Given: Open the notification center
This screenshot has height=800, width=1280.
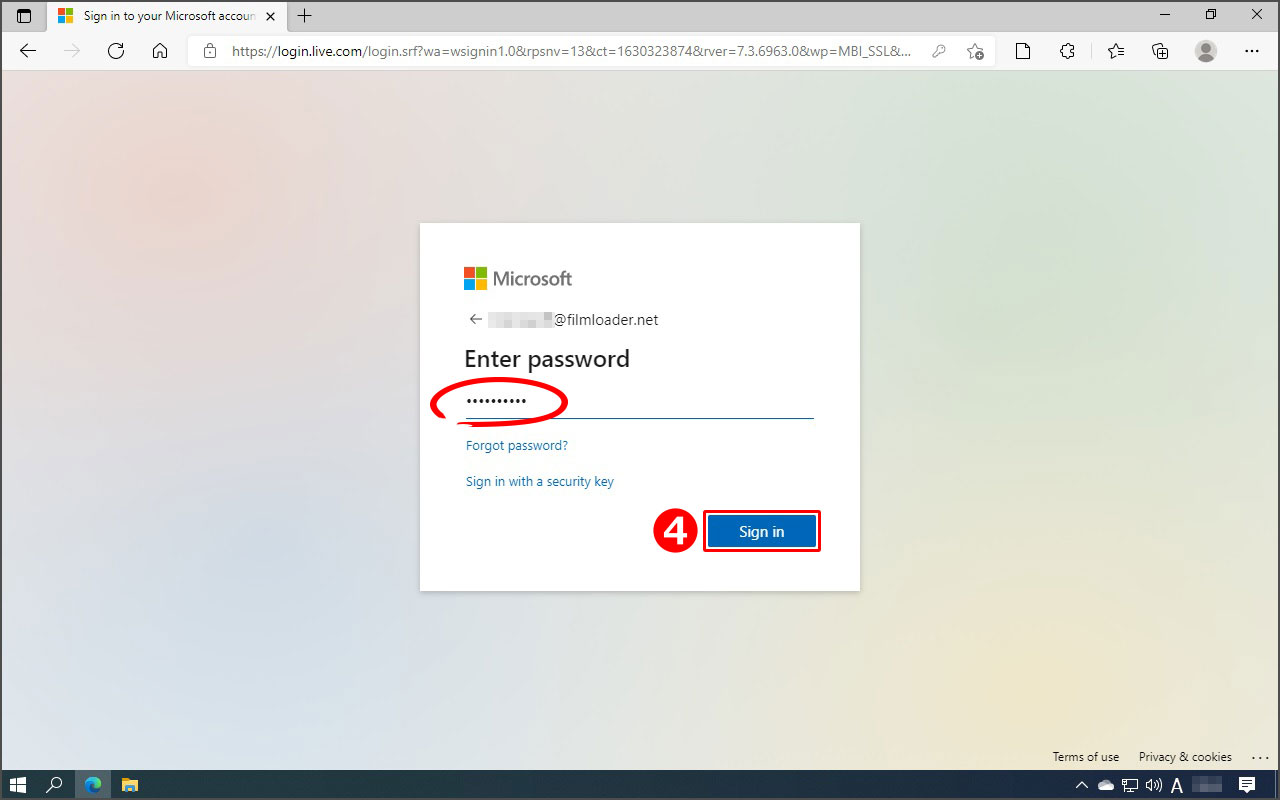Looking at the screenshot, I should (1247, 785).
